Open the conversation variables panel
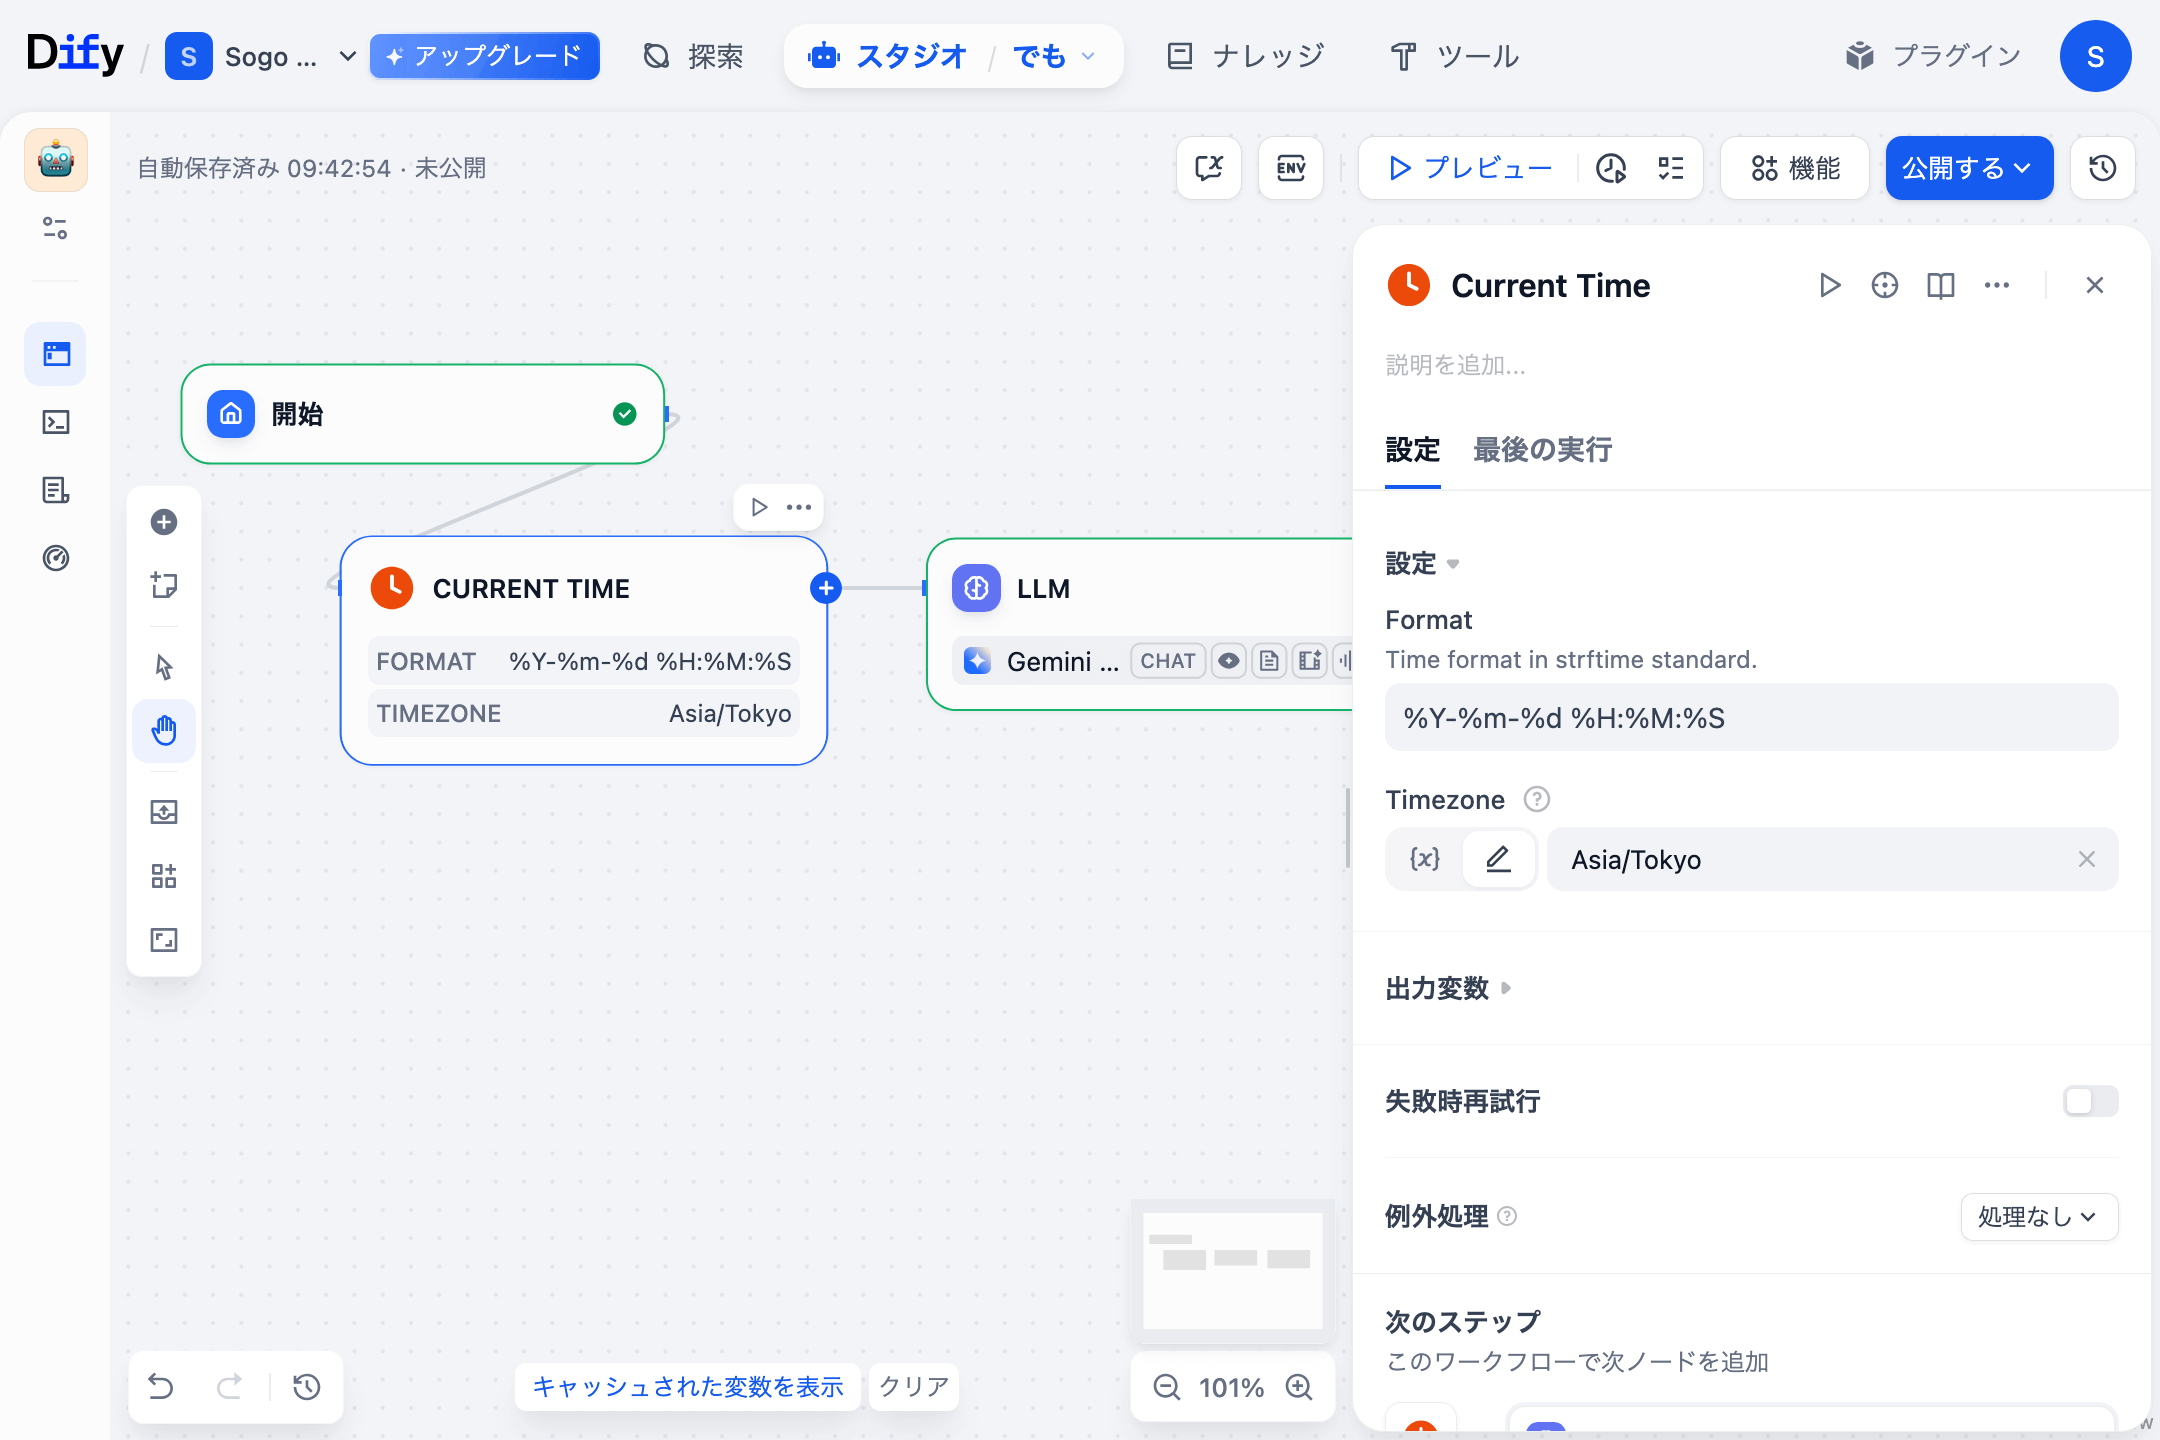Viewport: 2160px width, 1440px height. (1208, 168)
